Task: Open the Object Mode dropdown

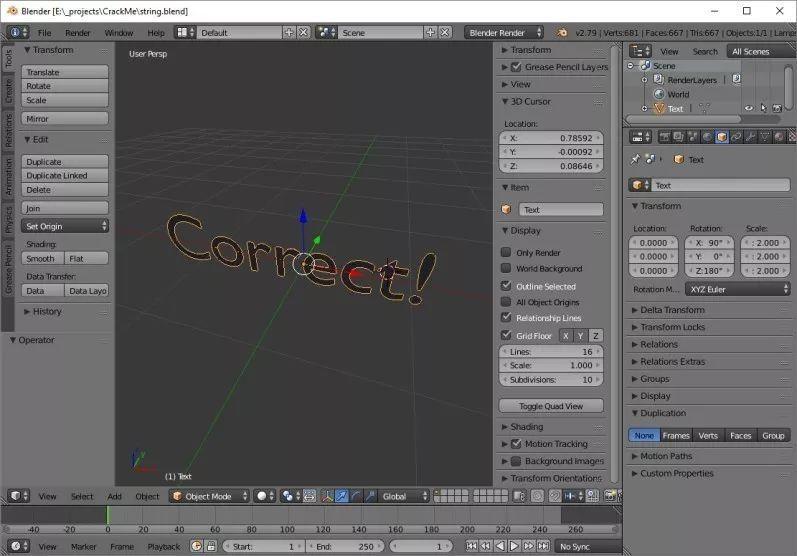Action: (209, 495)
